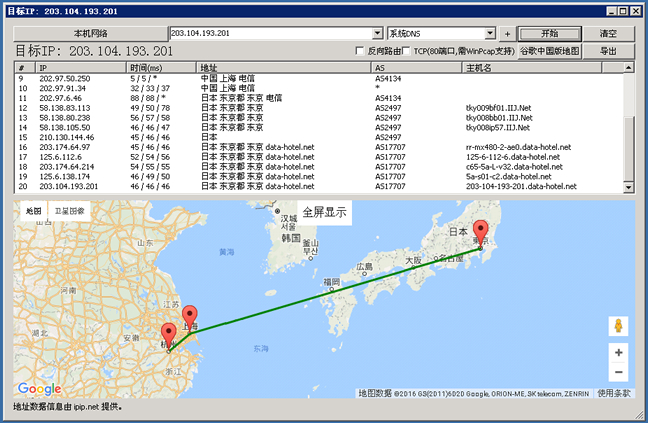Image resolution: width=648 pixels, height=423 pixels.
Task: Zoom in on the map
Action: pyautogui.click(x=618, y=352)
